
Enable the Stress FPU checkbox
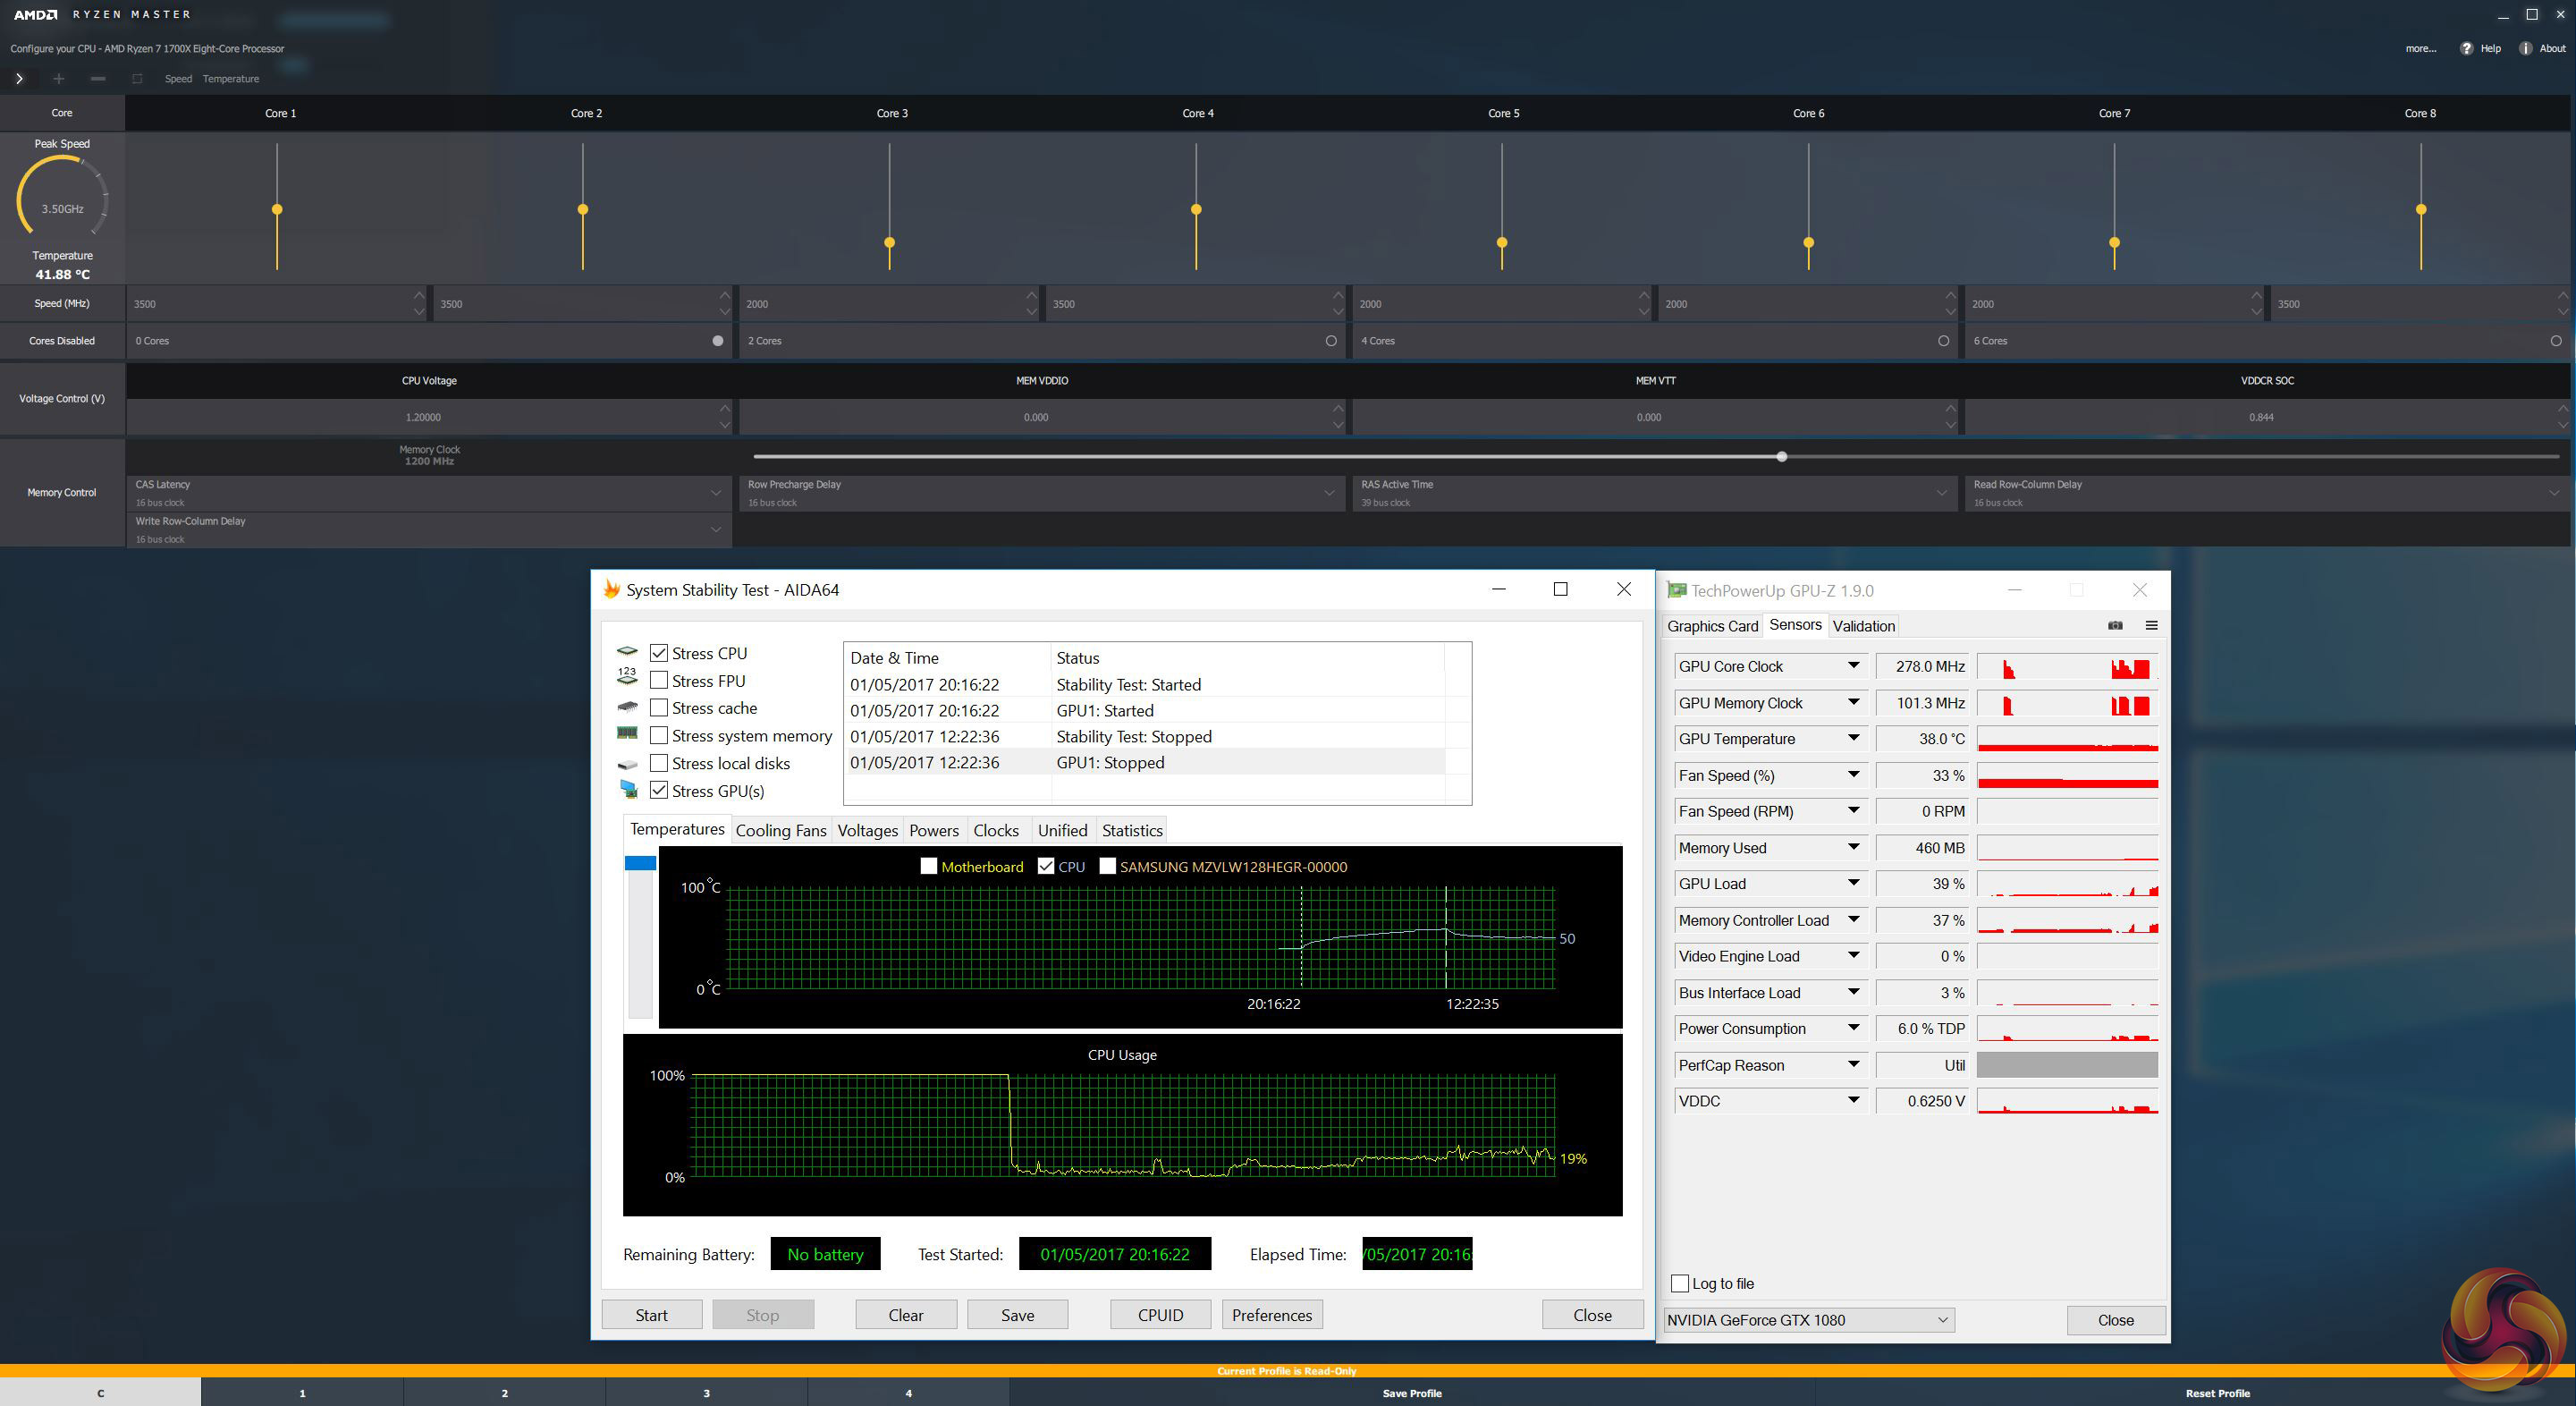(659, 680)
